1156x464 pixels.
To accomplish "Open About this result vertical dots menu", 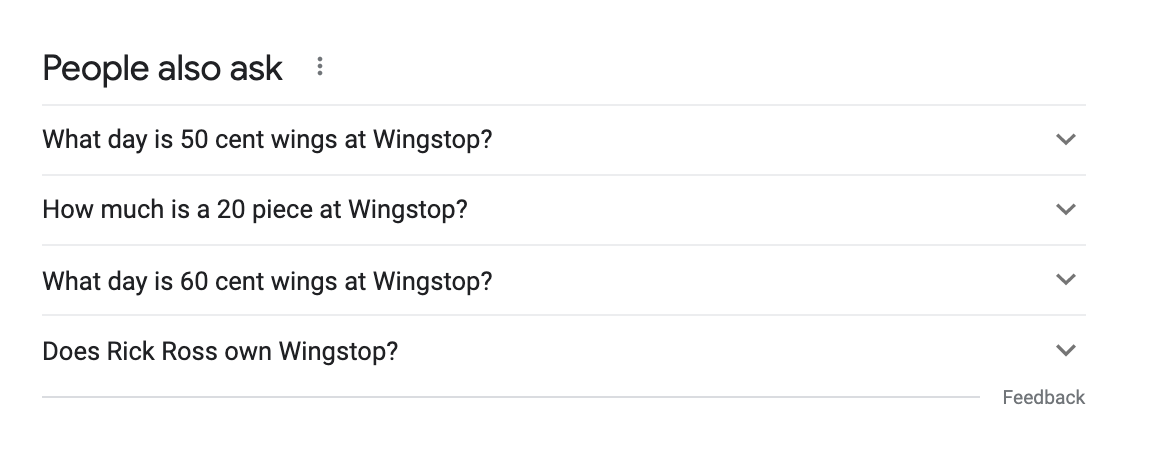I will coord(320,68).
